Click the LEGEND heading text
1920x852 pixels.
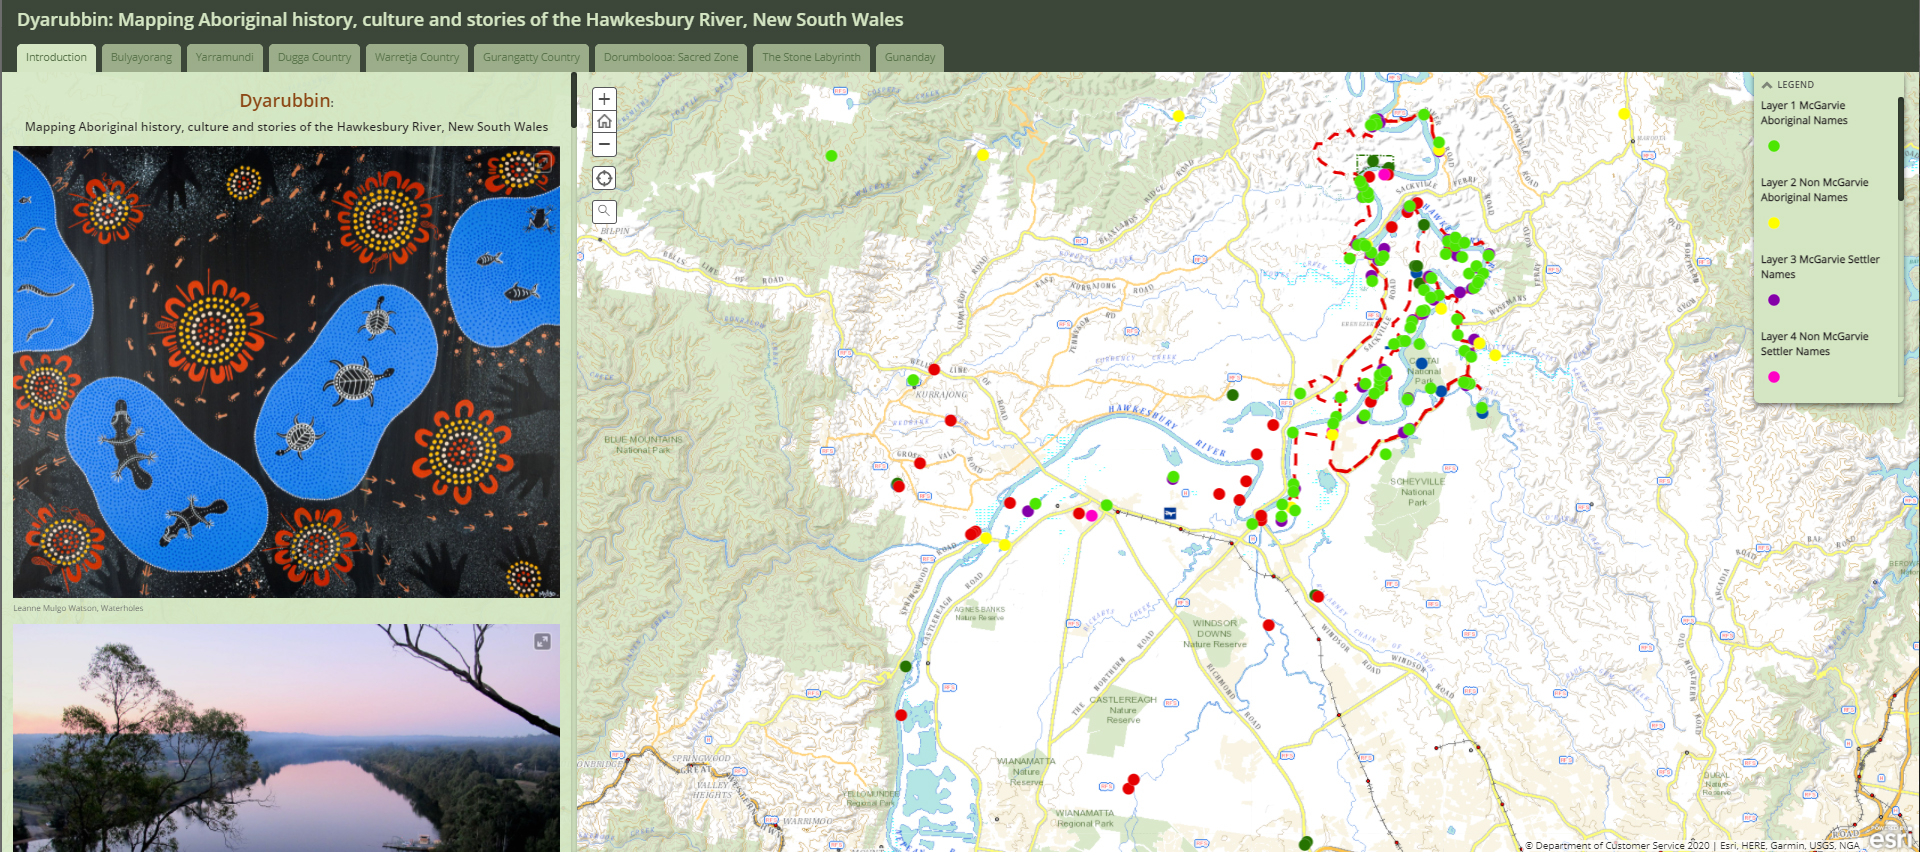tap(1795, 85)
